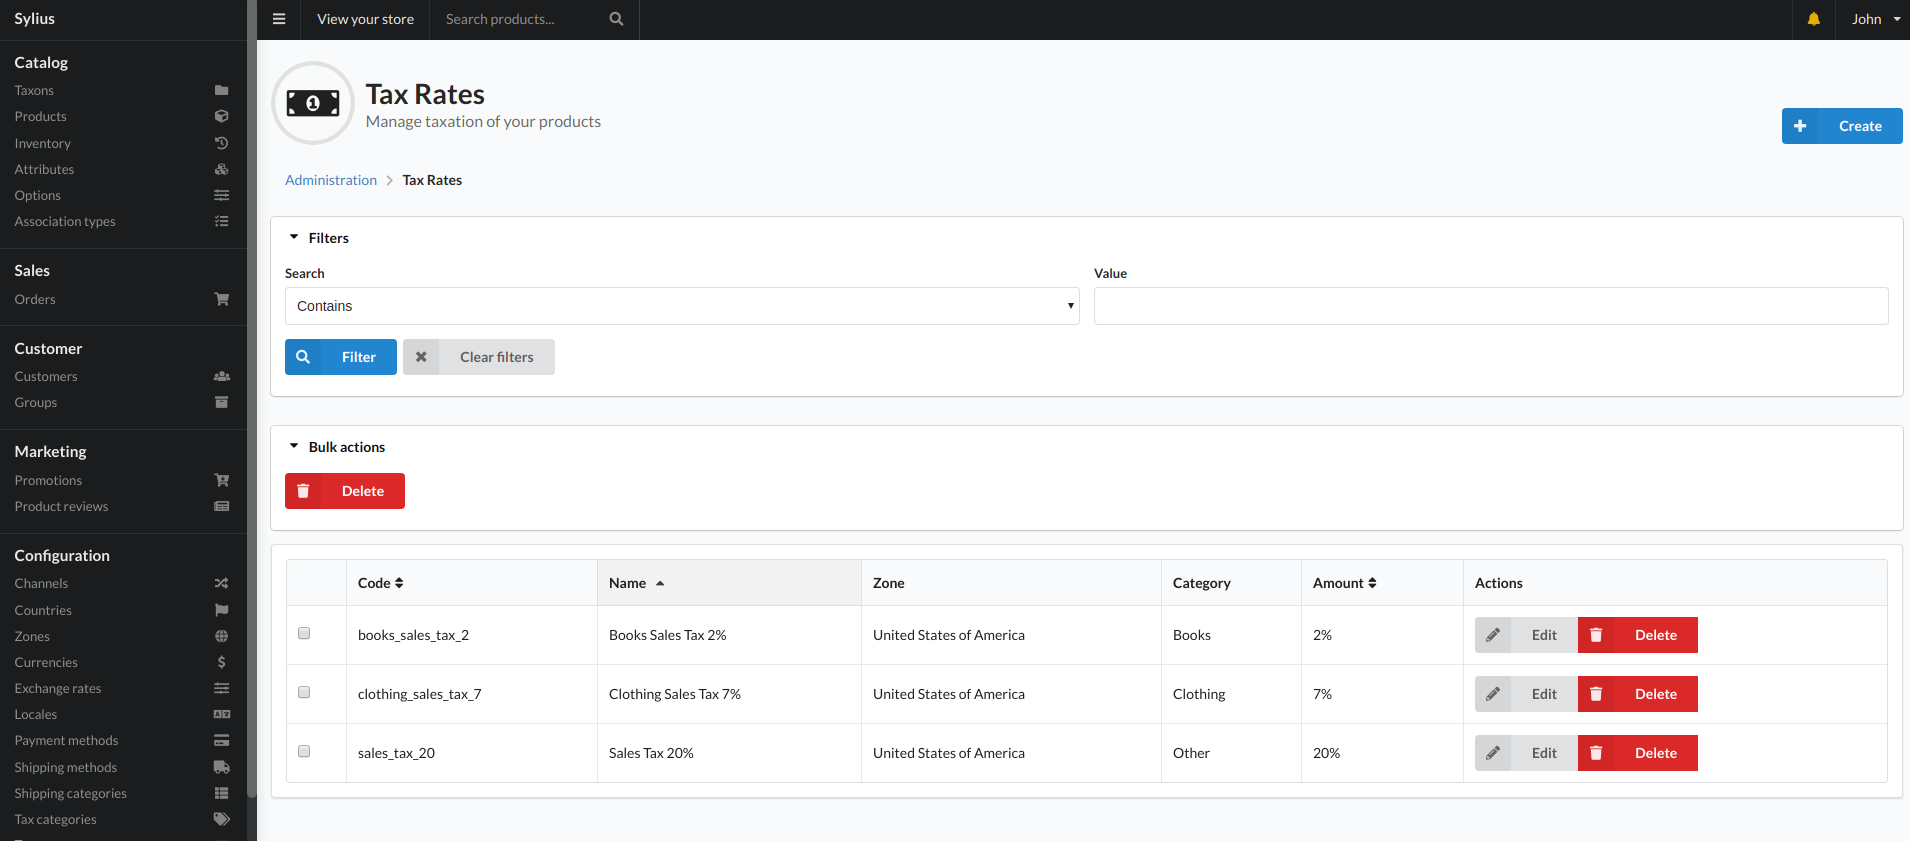Screen dimensions: 1910x841
Task: Click the Payment methods card icon
Action: pyautogui.click(x=221, y=740)
